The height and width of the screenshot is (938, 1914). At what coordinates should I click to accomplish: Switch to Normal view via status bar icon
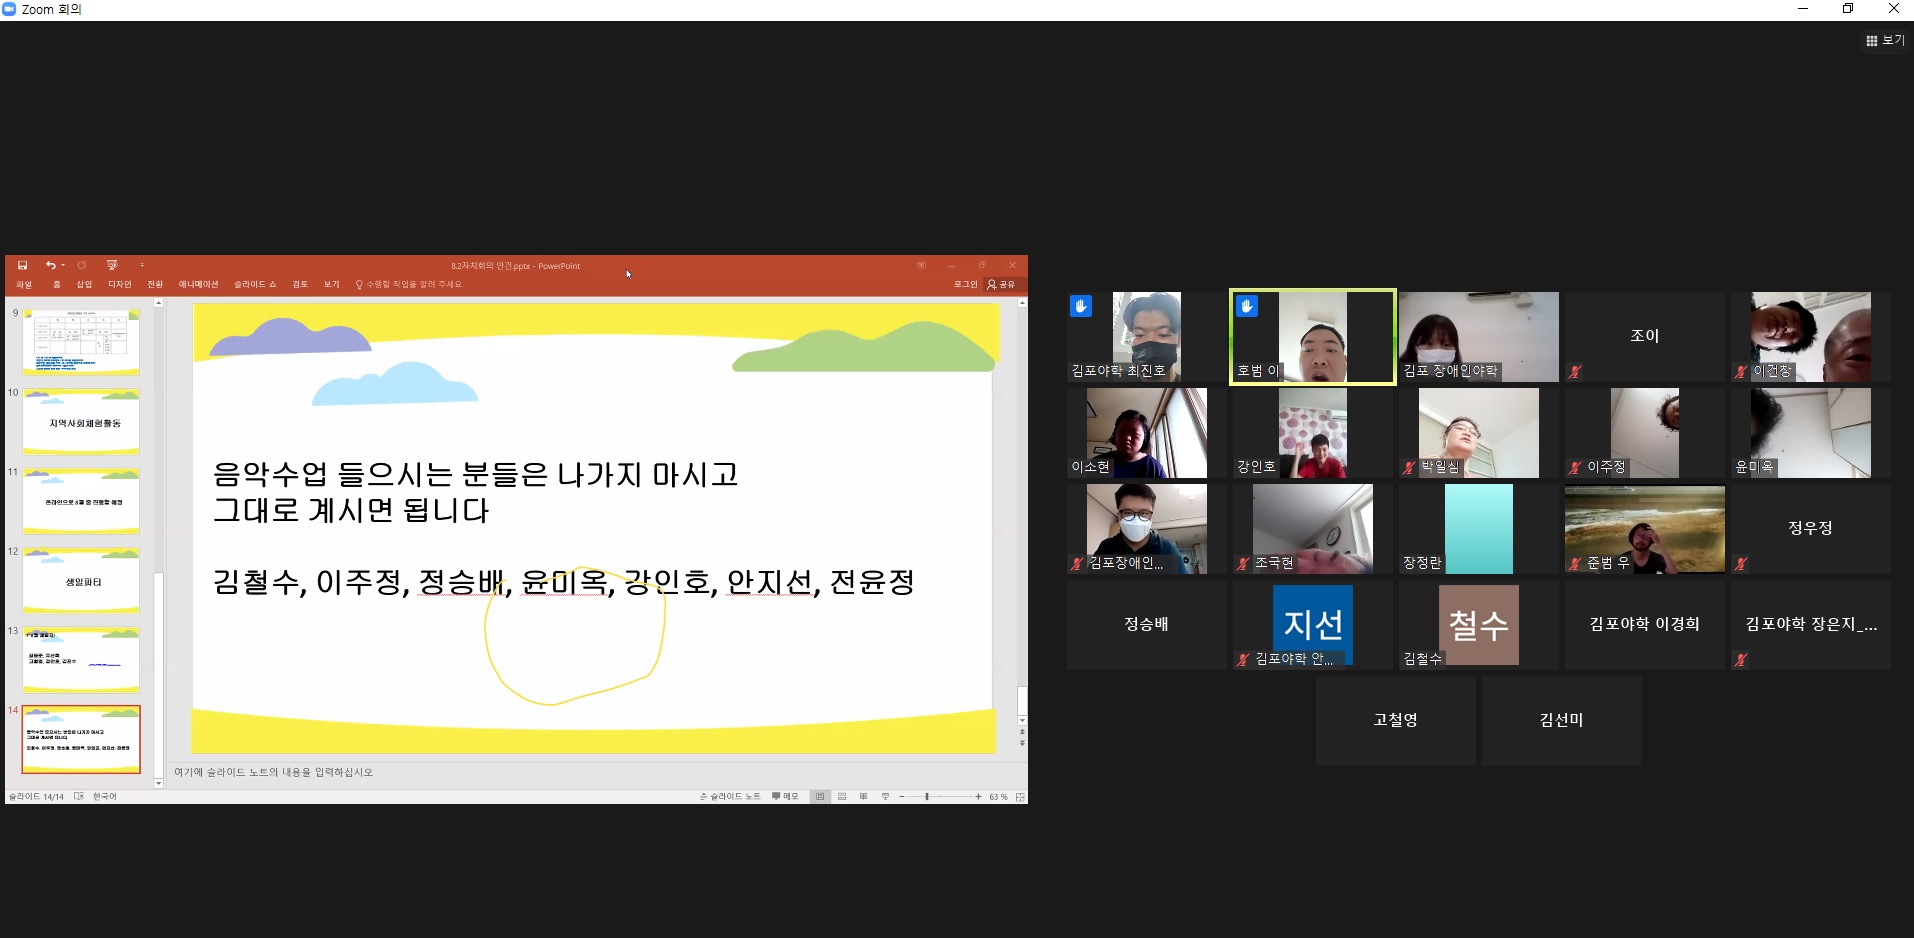820,797
